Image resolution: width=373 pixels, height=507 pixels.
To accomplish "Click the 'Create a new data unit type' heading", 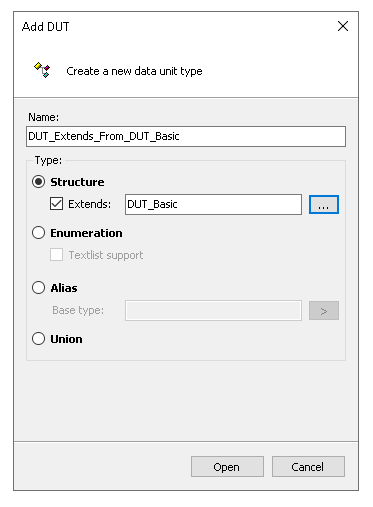I will point(134,71).
